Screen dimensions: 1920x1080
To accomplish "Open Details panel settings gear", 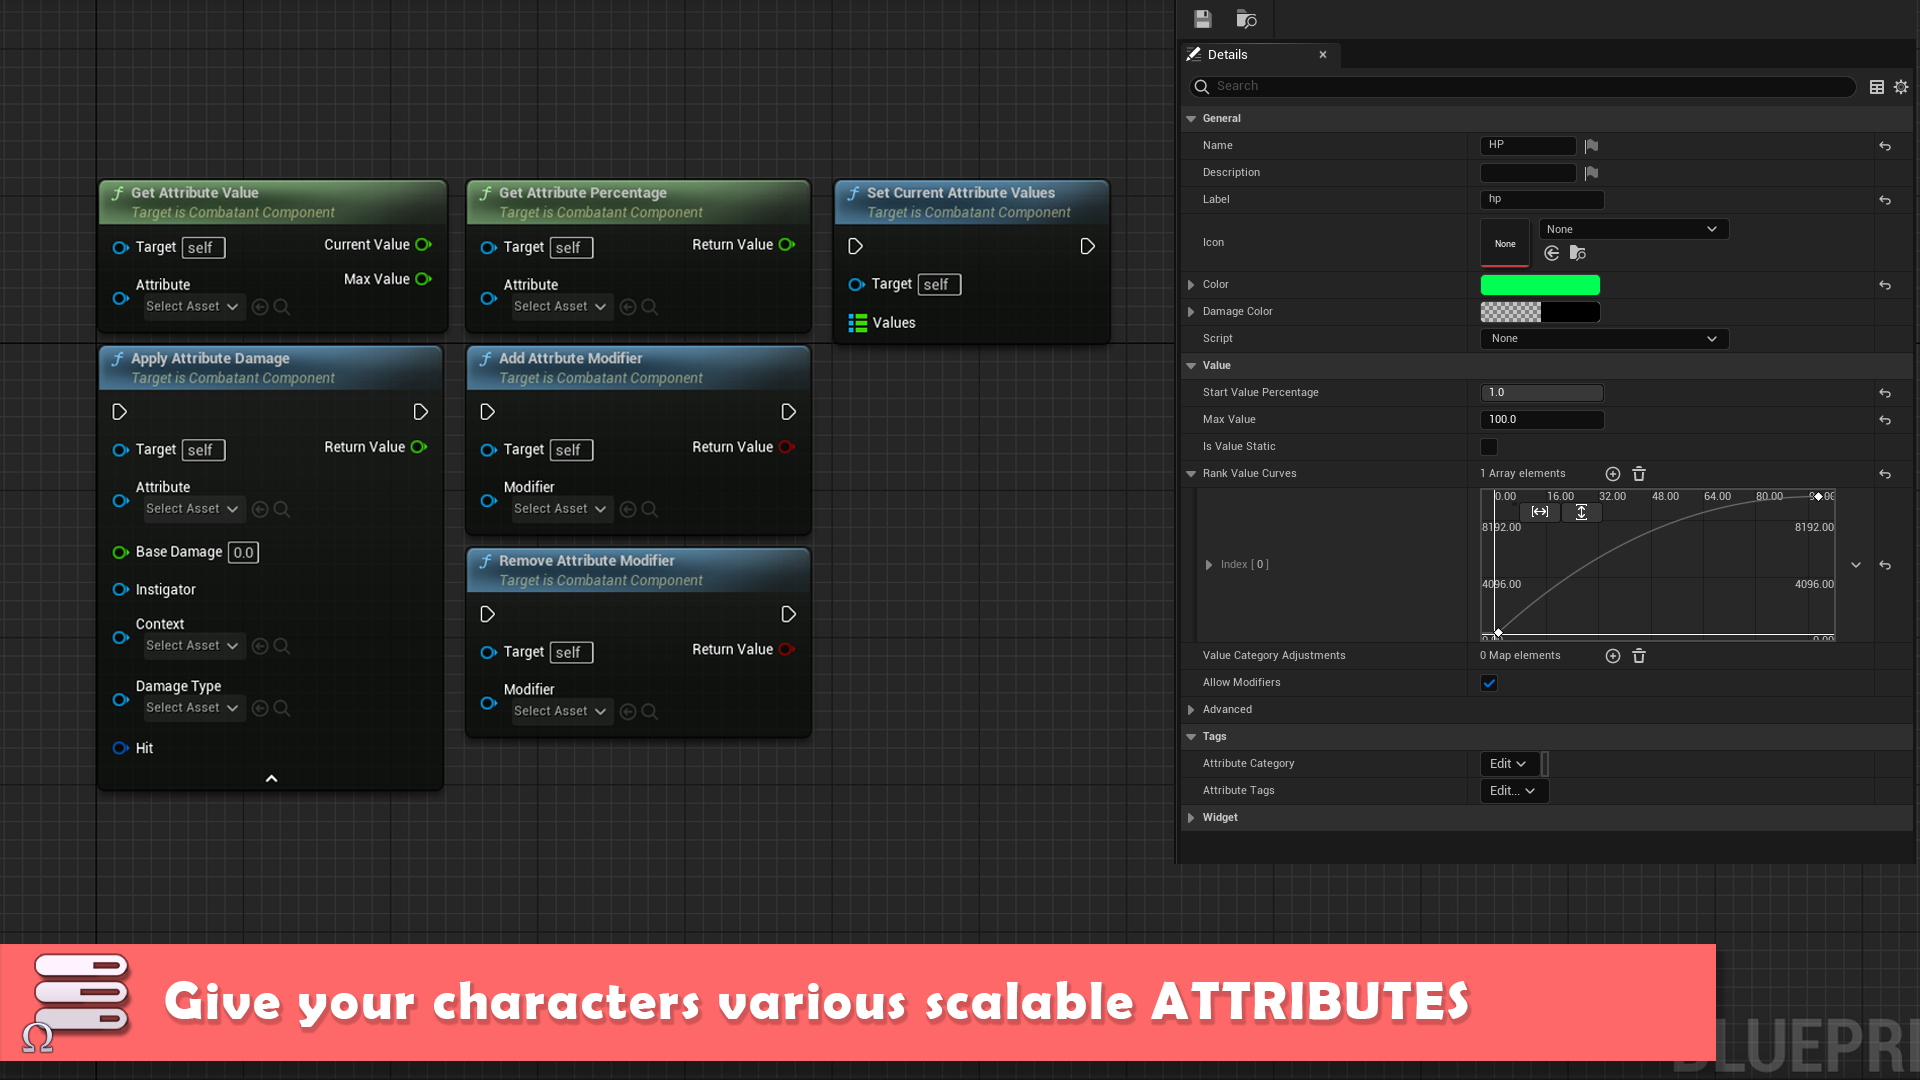I will [x=1901, y=87].
